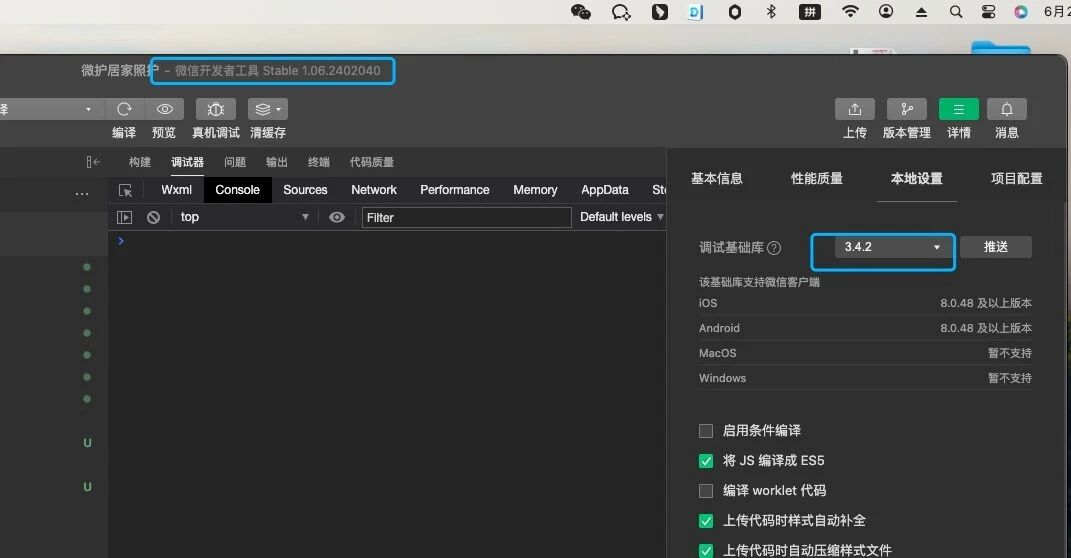The width and height of the screenshot is (1071, 558).
Task: Uncheck 将 JS 编译成 ES5 checkbox
Action: [706, 461]
